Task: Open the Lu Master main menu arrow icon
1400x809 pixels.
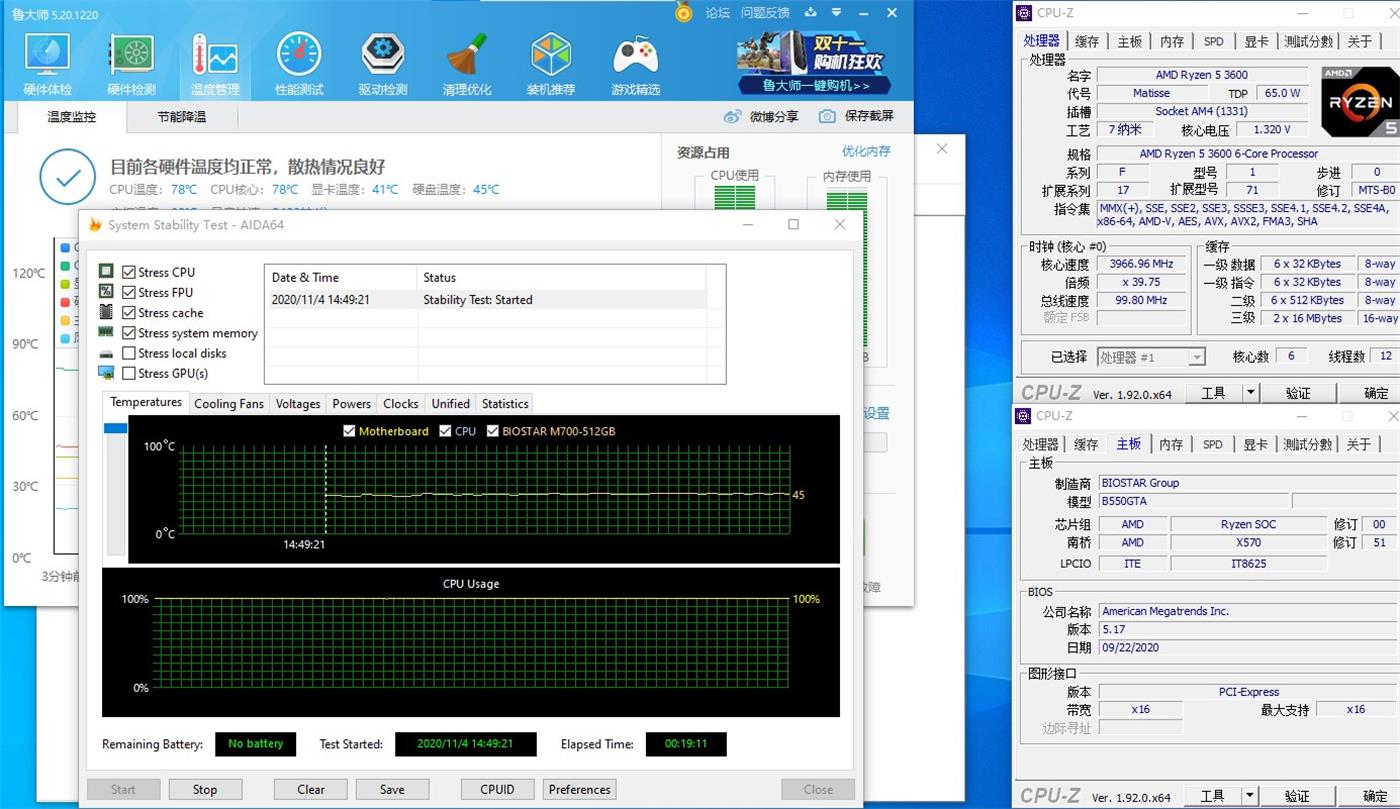Action: coord(836,13)
